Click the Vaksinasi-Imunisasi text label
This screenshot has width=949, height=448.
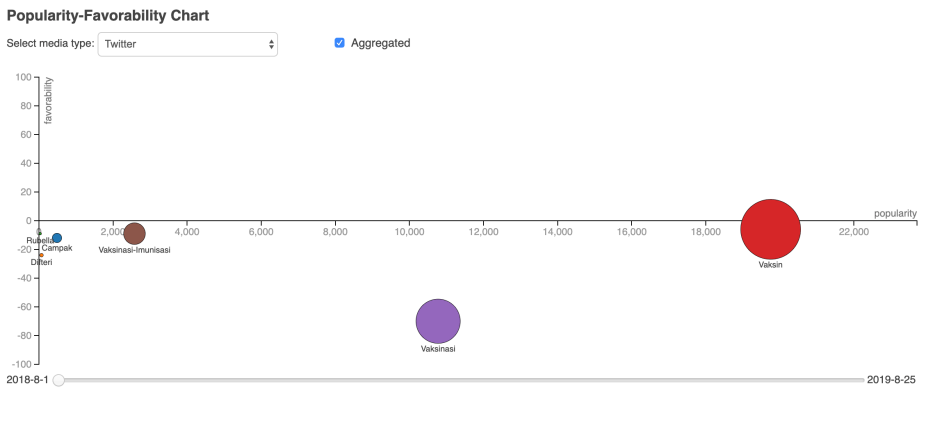point(134,250)
